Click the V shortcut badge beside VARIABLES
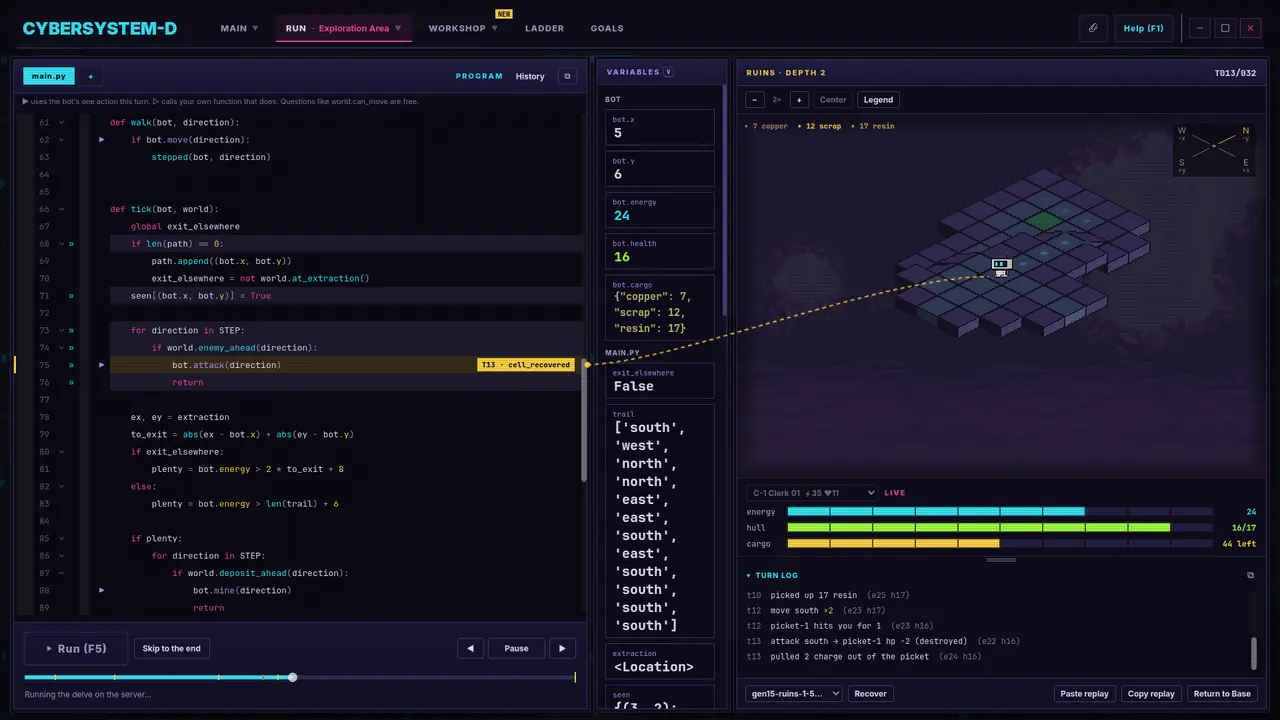This screenshot has height=720, width=1280. 668,72
